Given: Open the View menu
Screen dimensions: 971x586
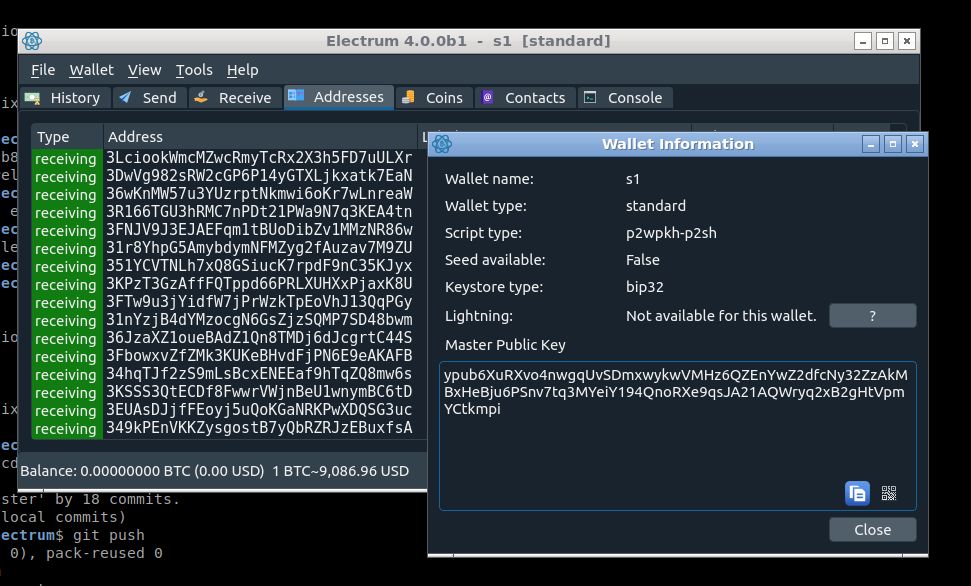Looking at the screenshot, I should [x=144, y=70].
